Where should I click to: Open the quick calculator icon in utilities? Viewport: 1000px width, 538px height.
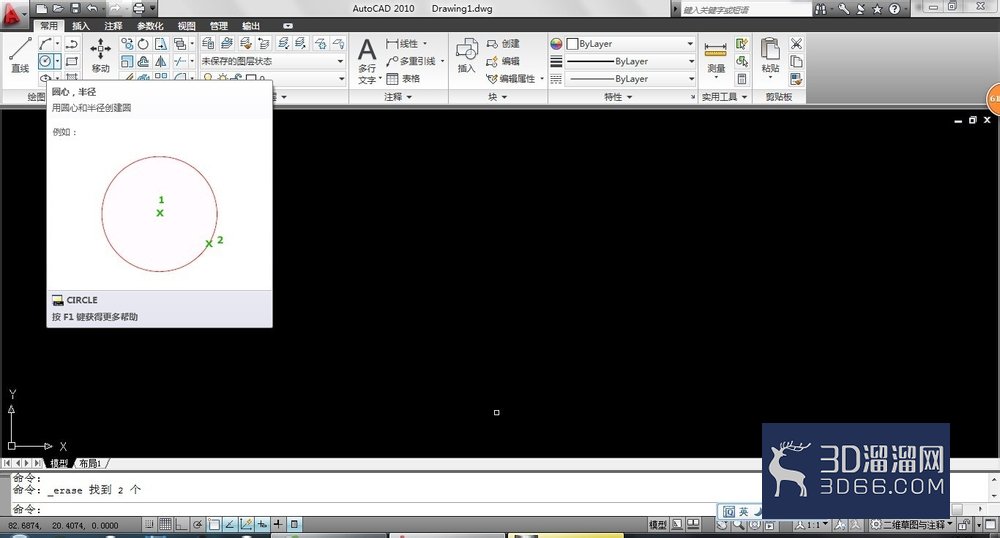pos(742,79)
